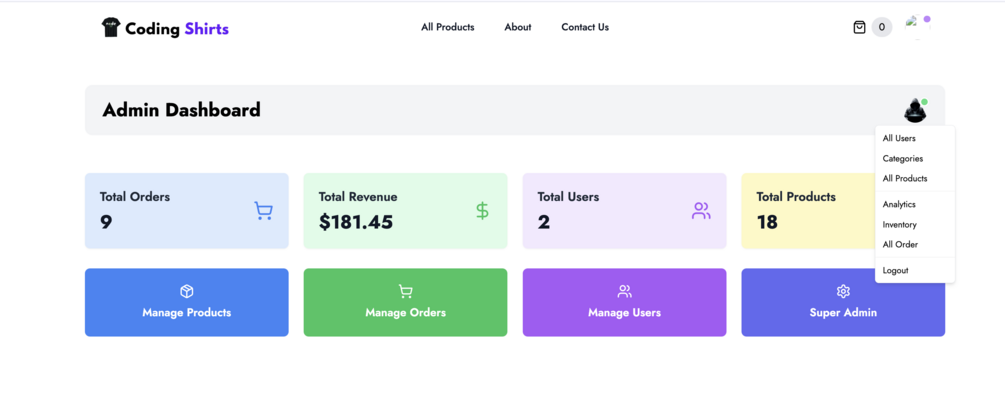The image size is (1005, 404).
Task: Click the box icon on Manage Products
Action: pyautogui.click(x=187, y=291)
